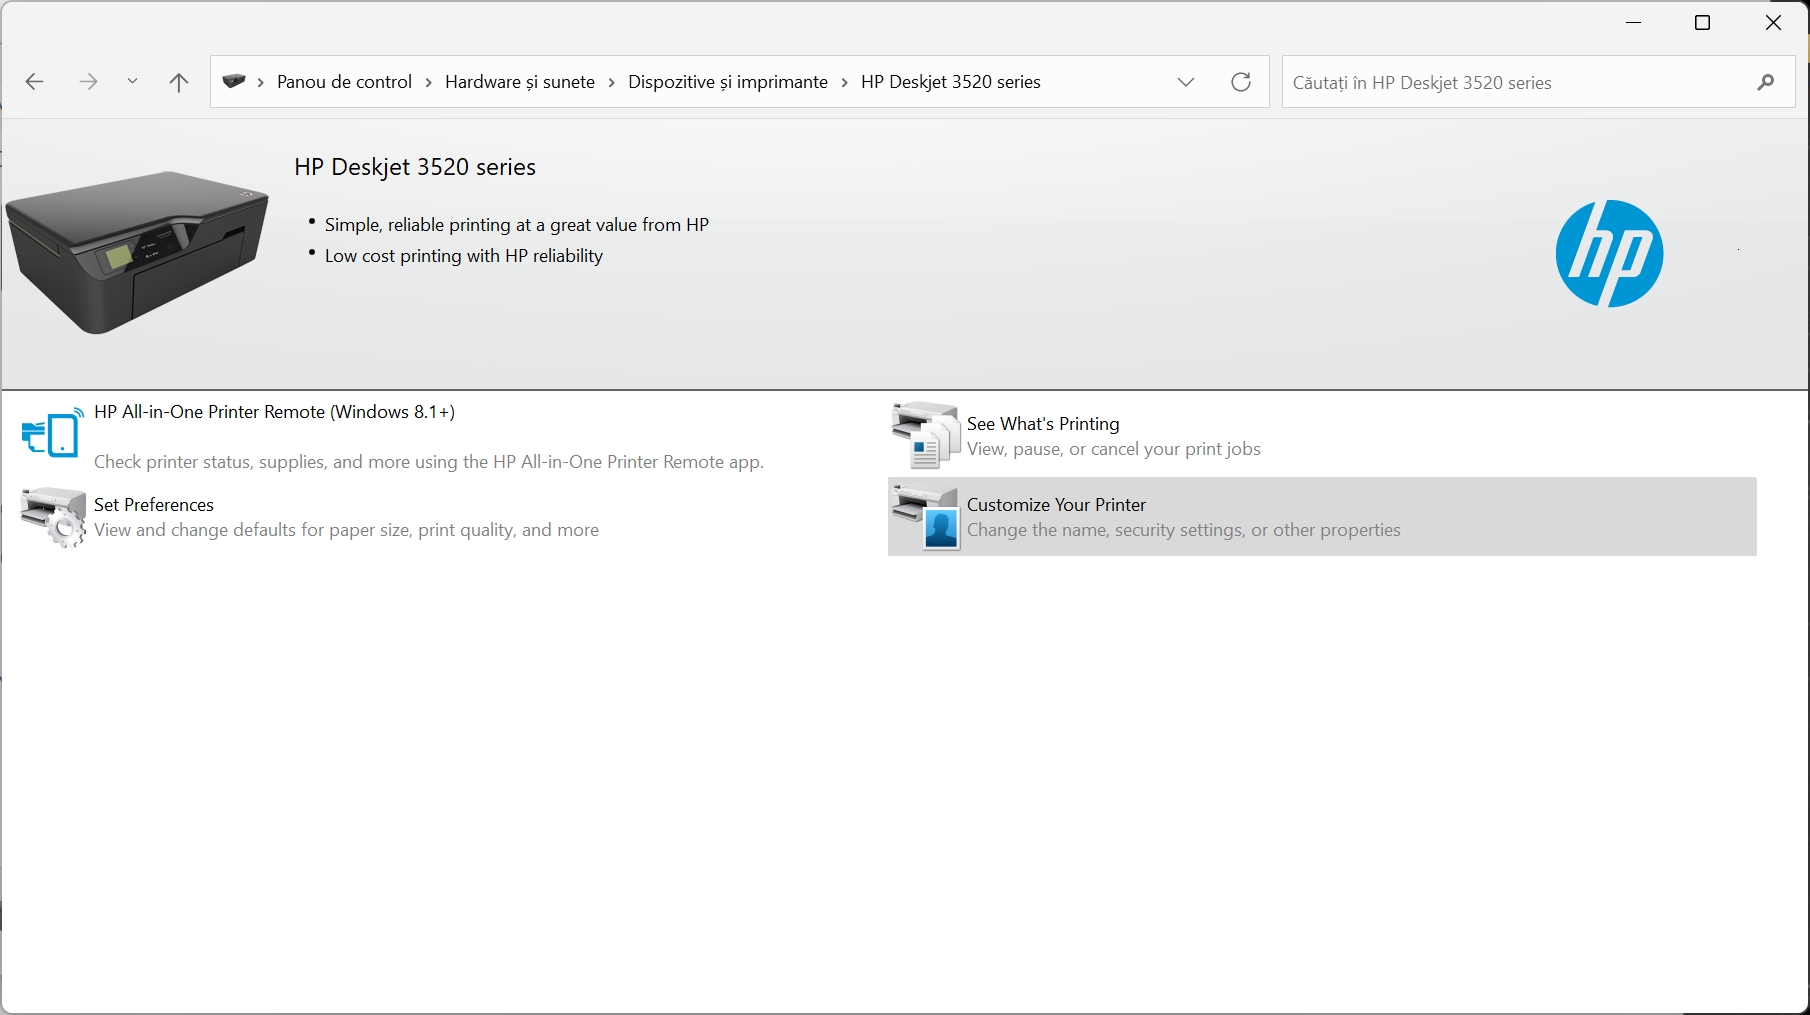Screen dimensions: 1810x1015
Task: Click 'Change the name, security settings' description
Action: pos(1184,530)
